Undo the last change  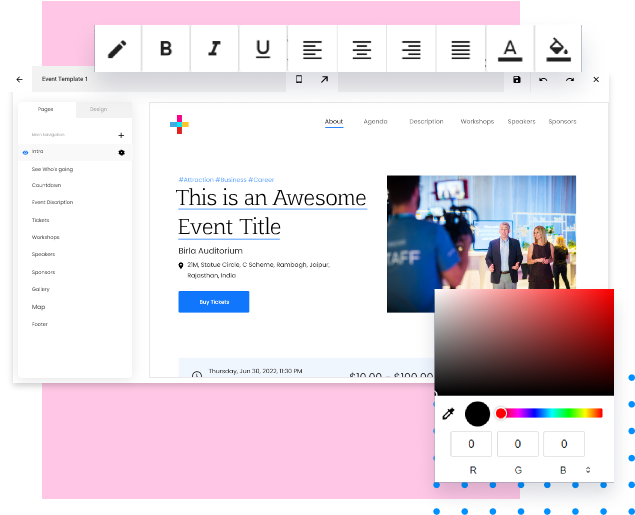pyautogui.click(x=543, y=79)
